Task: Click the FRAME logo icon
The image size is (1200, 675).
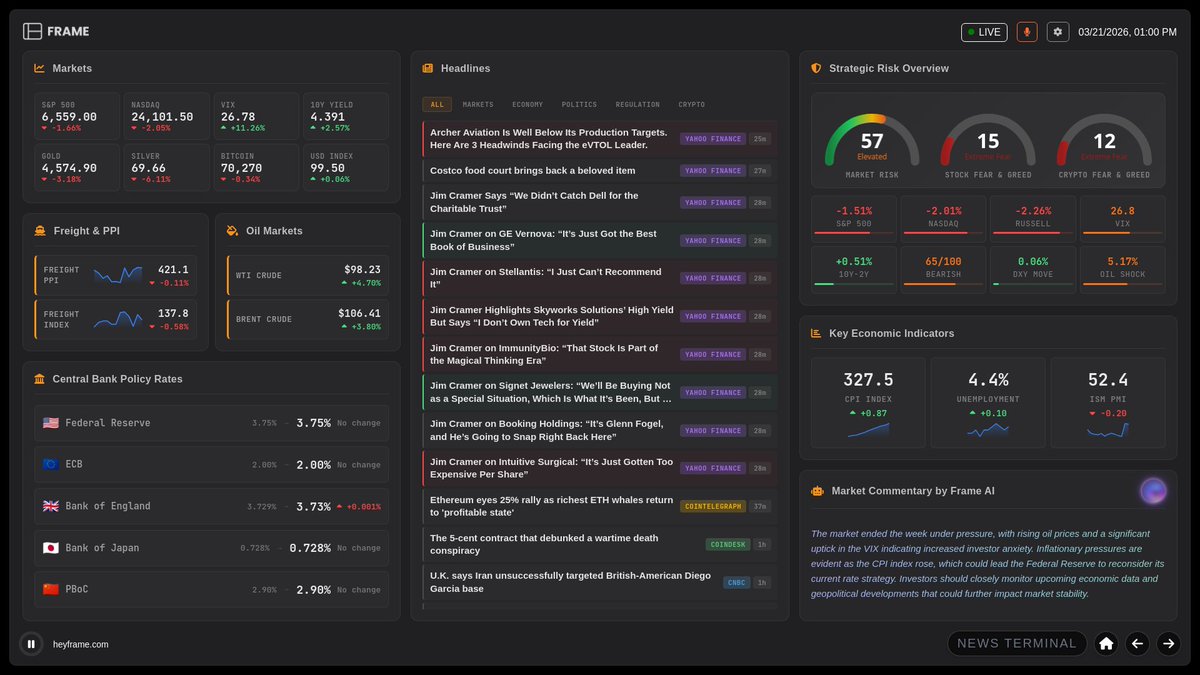Action: click(33, 31)
